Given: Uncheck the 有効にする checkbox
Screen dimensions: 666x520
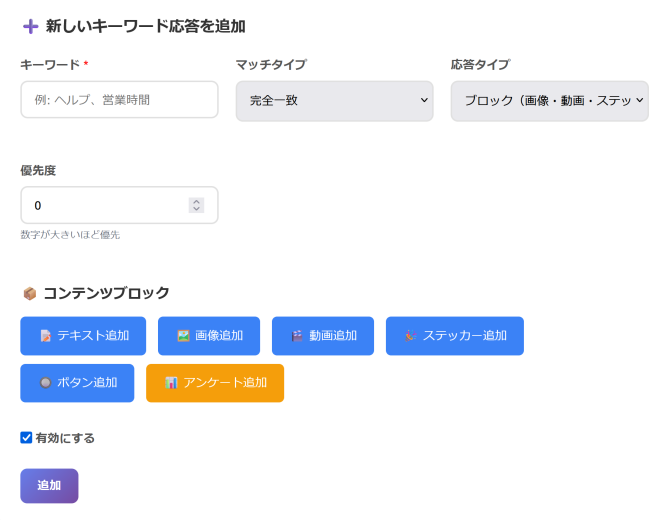Looking at the screenshot, I should pyautogui.click(x=26, y=437).
